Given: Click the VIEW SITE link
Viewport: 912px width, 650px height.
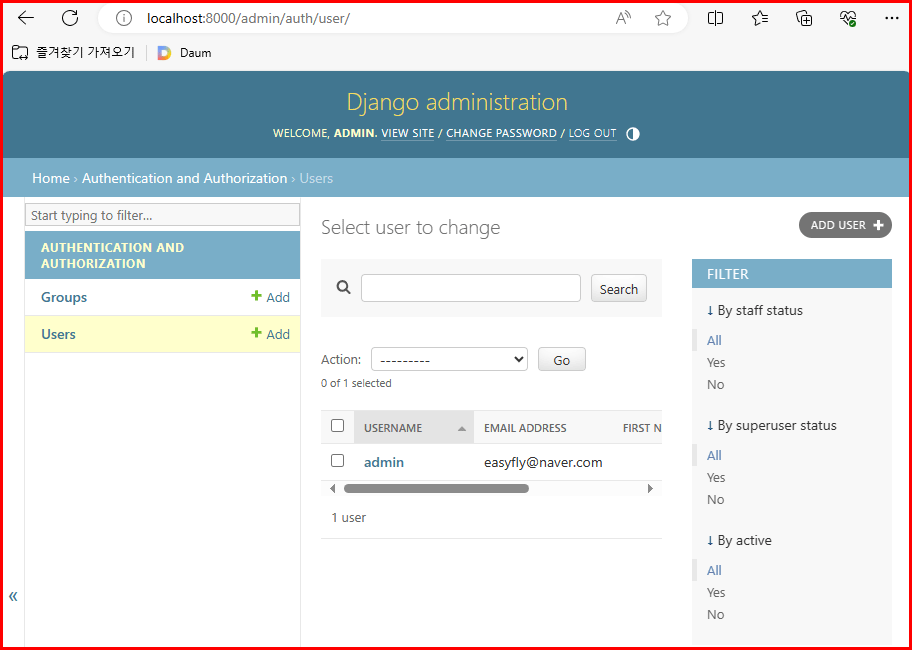Looking at the screenshot, I should click(408, 133).
